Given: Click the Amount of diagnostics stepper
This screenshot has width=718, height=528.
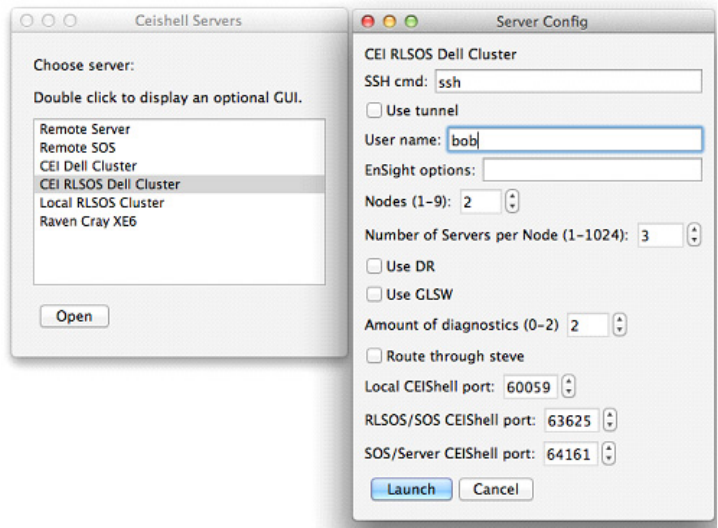Looking at the screenshot, I should click(x=619, y=325).
